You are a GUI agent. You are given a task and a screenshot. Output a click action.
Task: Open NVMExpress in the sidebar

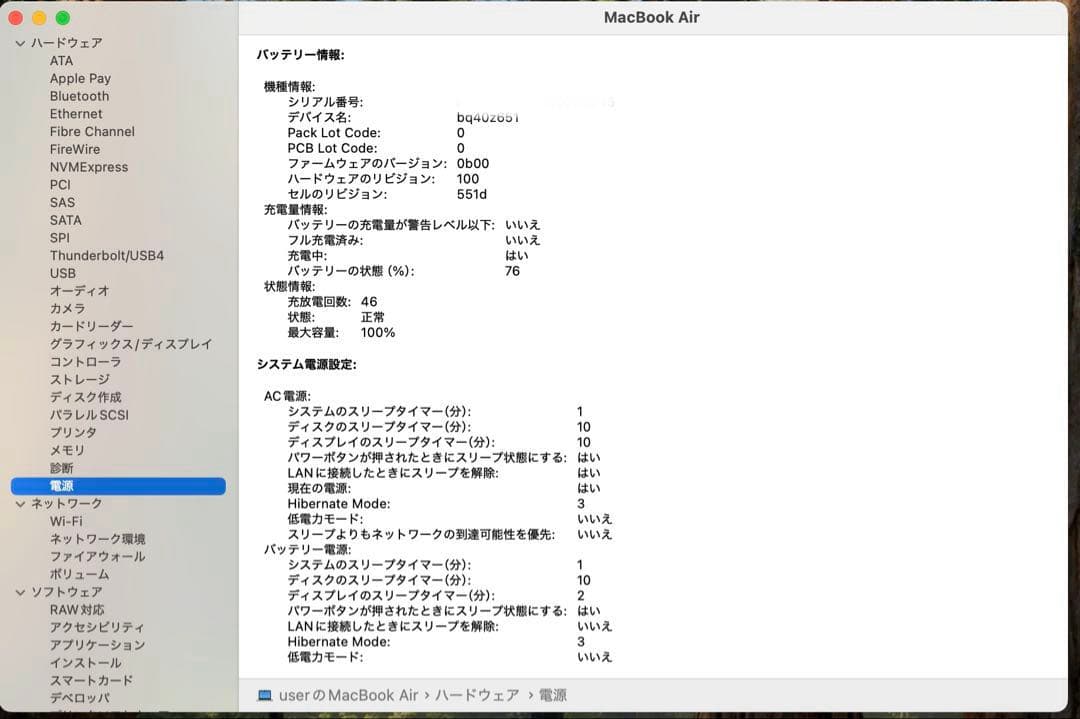(89, 167)
